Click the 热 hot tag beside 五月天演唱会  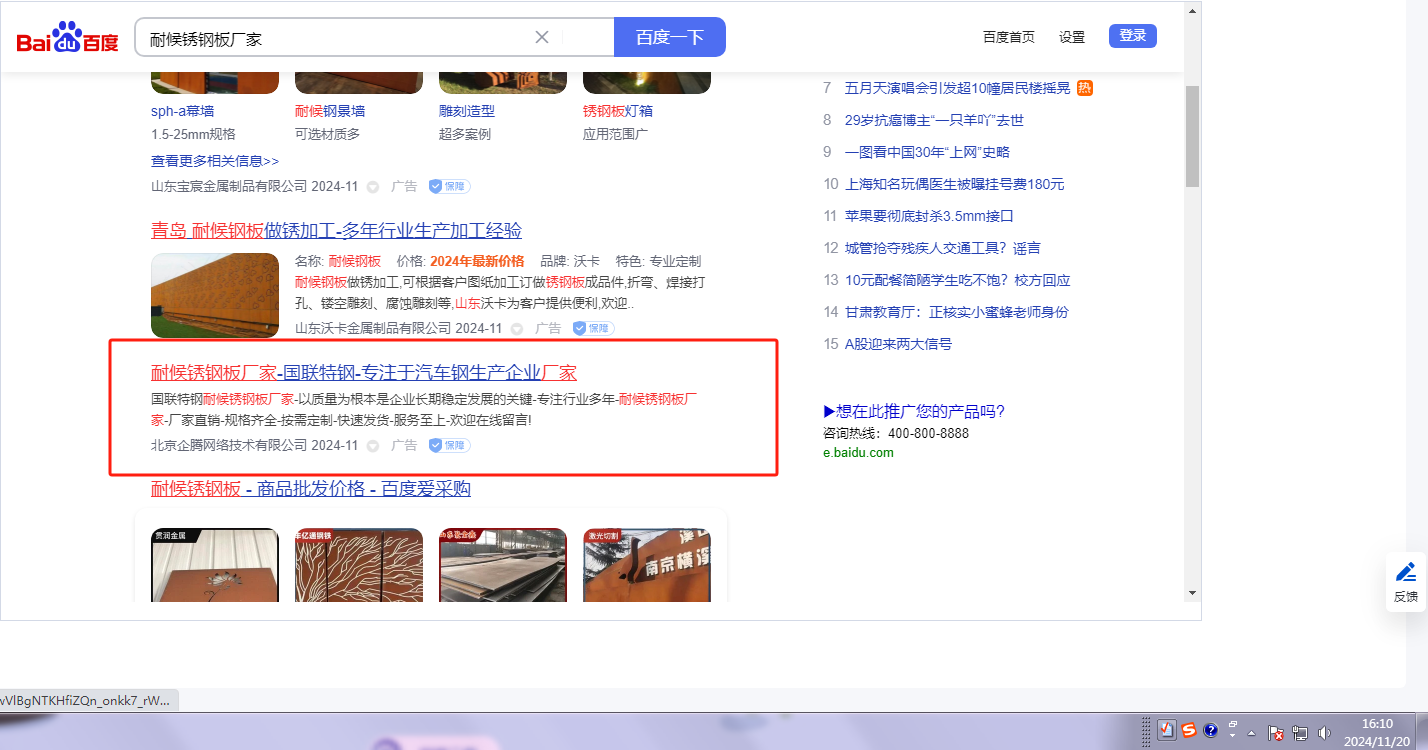pos(1085,88)
